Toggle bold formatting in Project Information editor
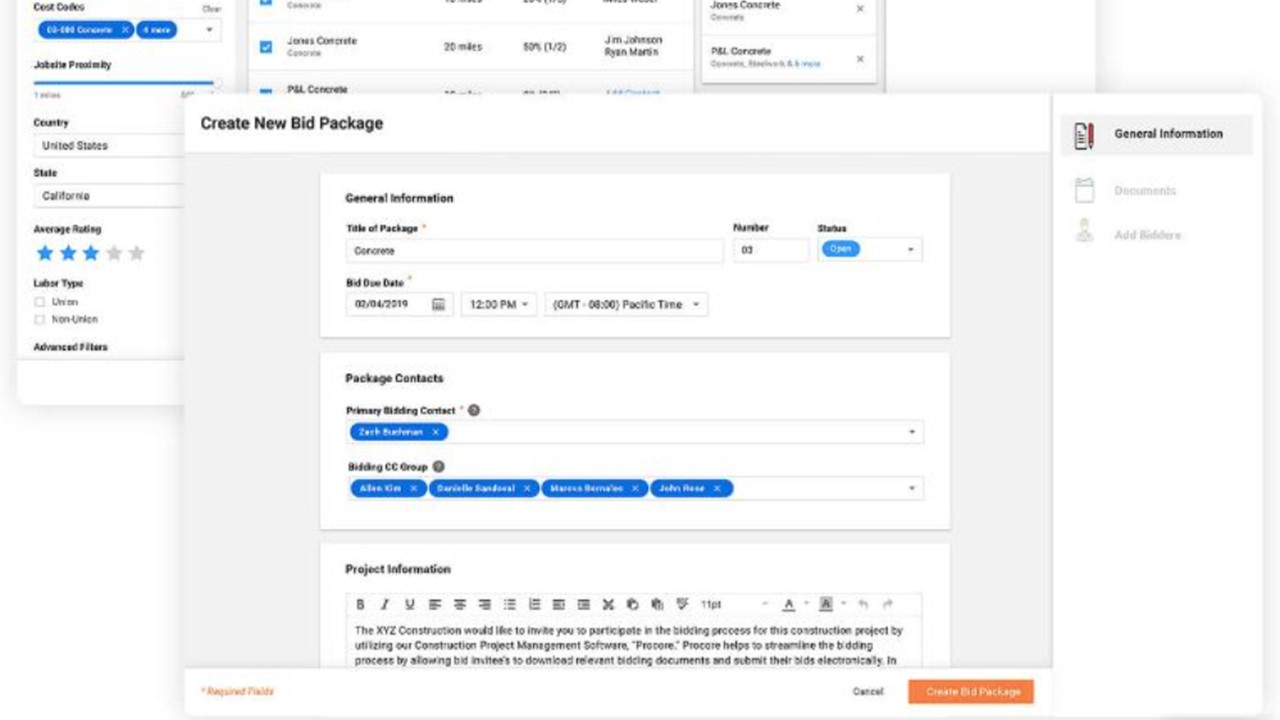The image size is (1280, 720). (360, 605)
